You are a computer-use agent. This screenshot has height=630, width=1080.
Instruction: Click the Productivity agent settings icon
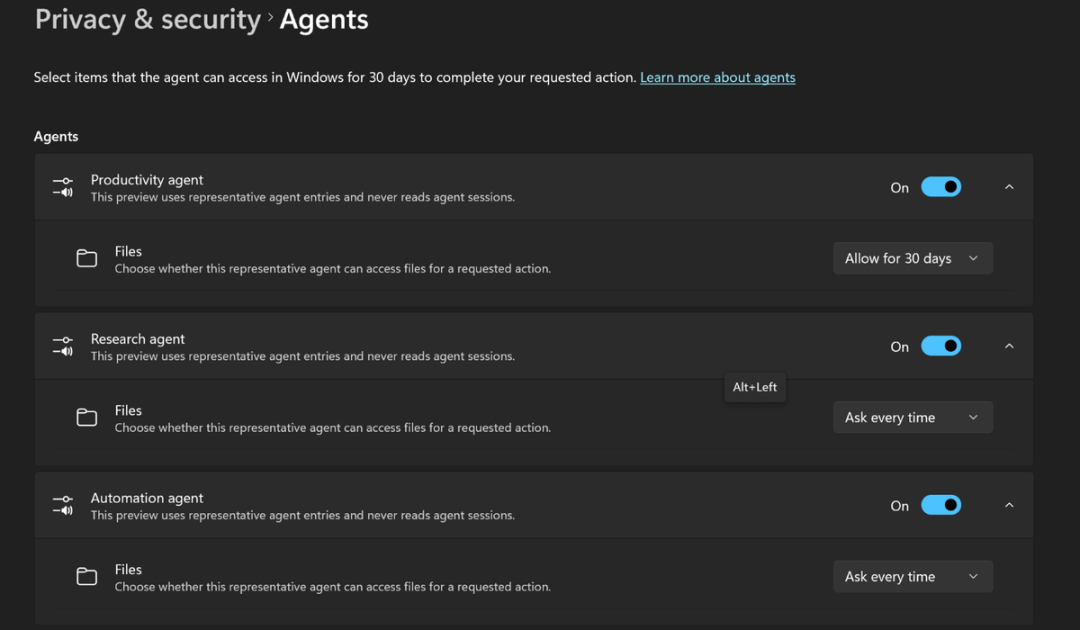(63, 187)
